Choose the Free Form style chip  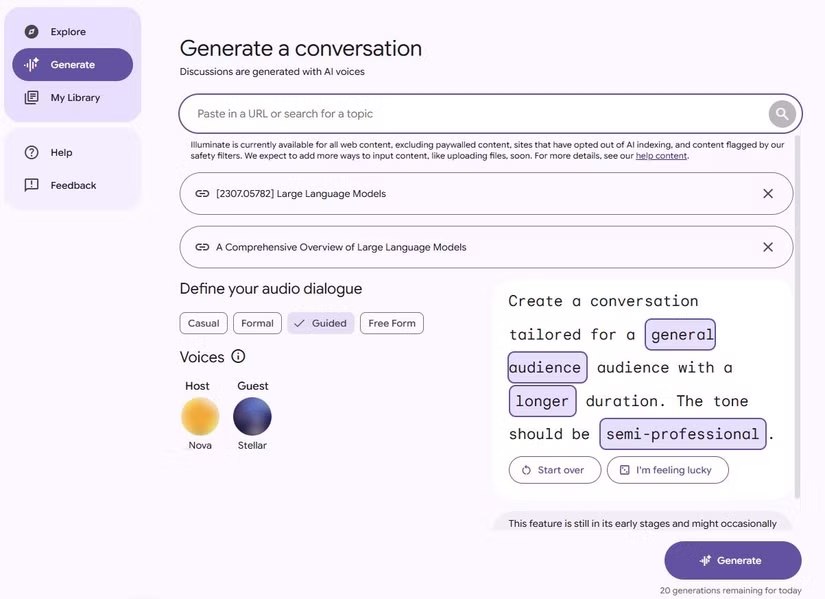click(x=391, y=323)
